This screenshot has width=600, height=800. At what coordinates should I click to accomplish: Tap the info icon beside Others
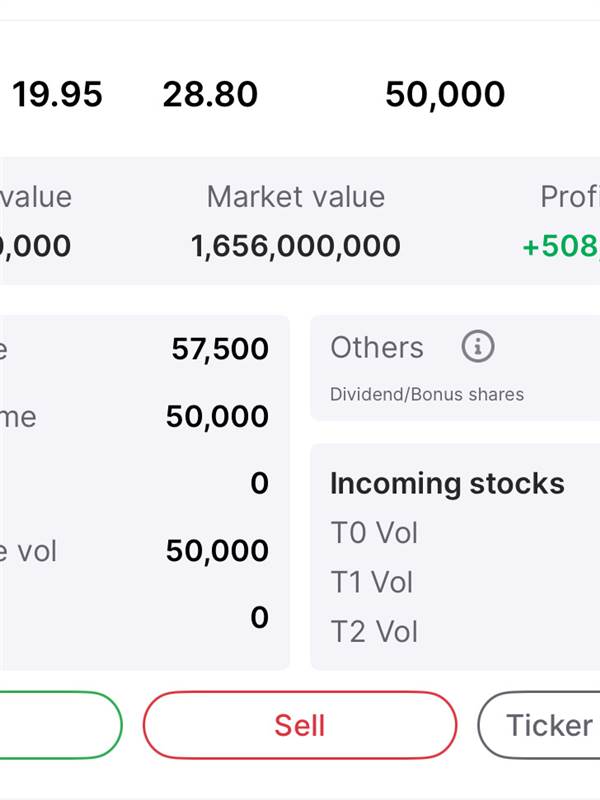pyautogui.click(x=478, y=346)
